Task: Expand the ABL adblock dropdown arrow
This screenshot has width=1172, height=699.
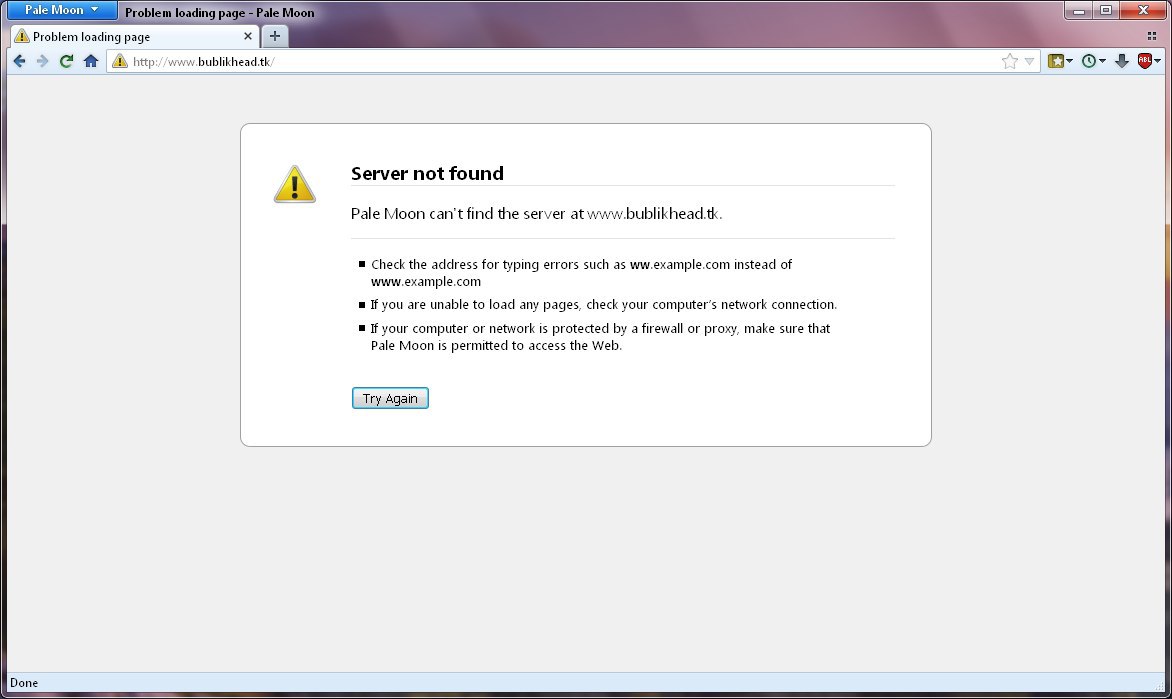Action: [x=1158, y=61]
